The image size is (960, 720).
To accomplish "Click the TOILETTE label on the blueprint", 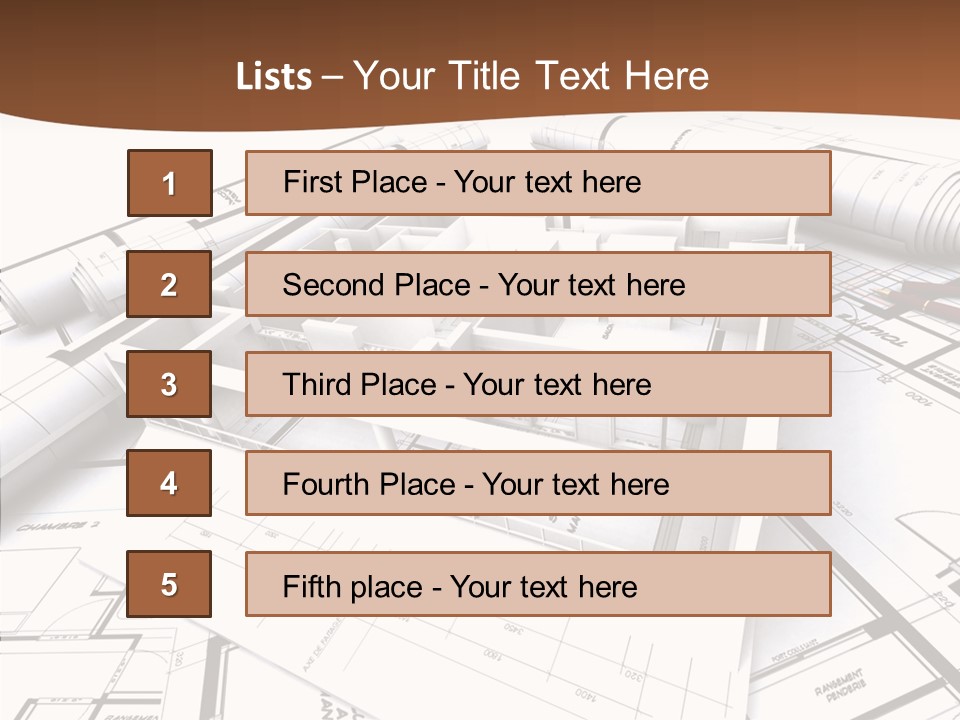I will coord(874,330).
